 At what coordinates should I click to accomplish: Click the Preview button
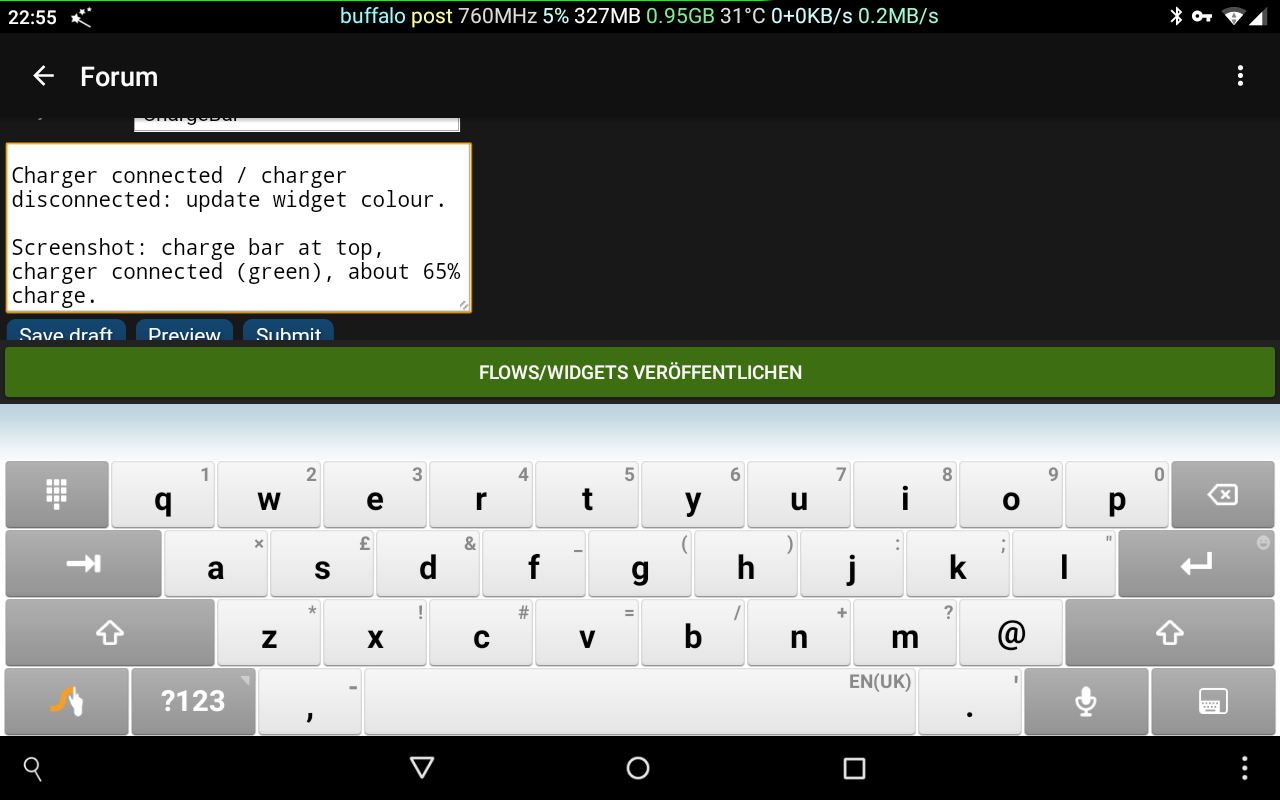[184, 333]
